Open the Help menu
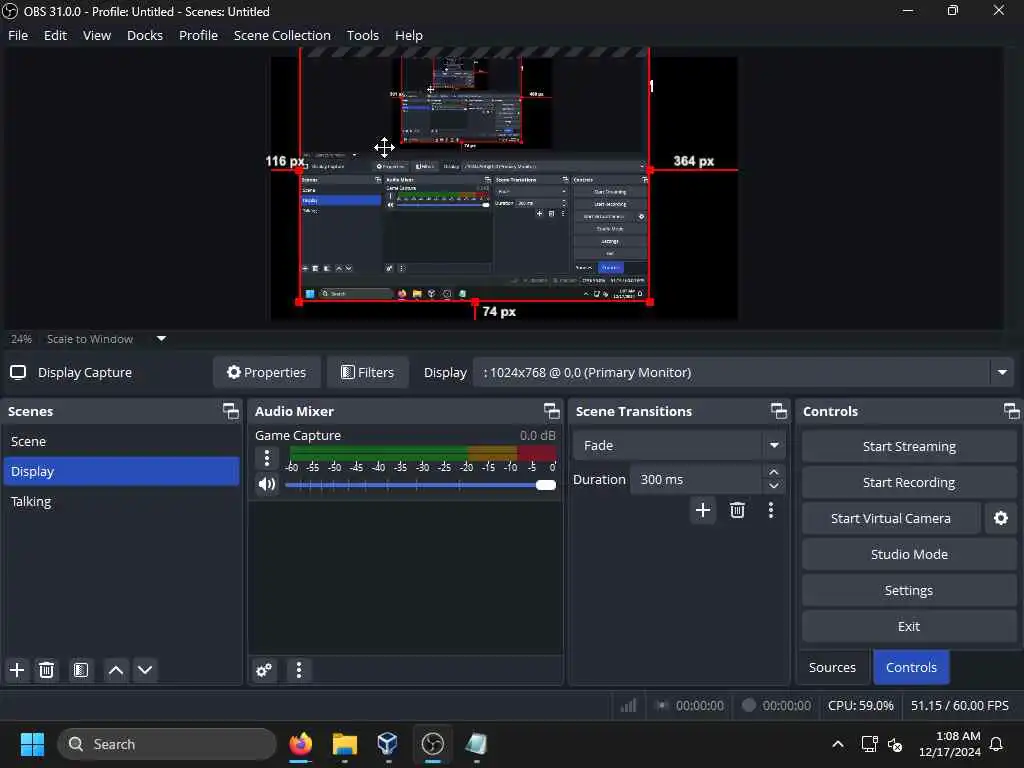This screenshot has height=768, width=1024. coord(409,35)
